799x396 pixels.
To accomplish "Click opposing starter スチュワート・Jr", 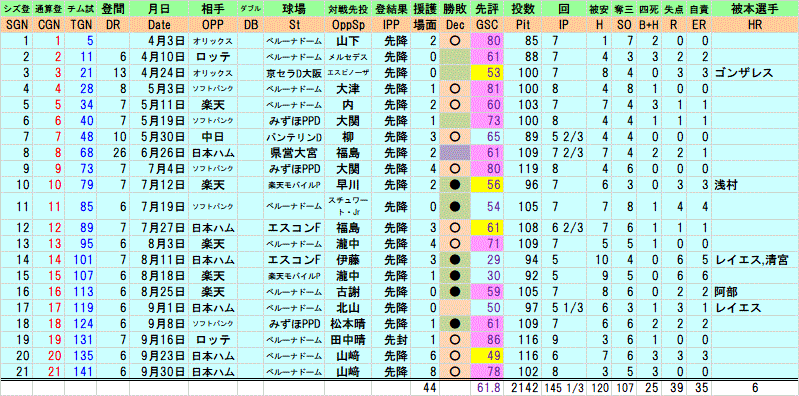I will click(x=347, y=206).
